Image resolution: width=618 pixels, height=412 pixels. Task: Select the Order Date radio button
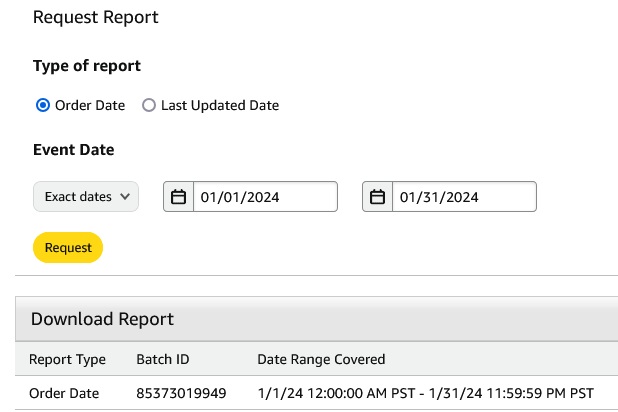pyautogui.click(x=43, y=105)
